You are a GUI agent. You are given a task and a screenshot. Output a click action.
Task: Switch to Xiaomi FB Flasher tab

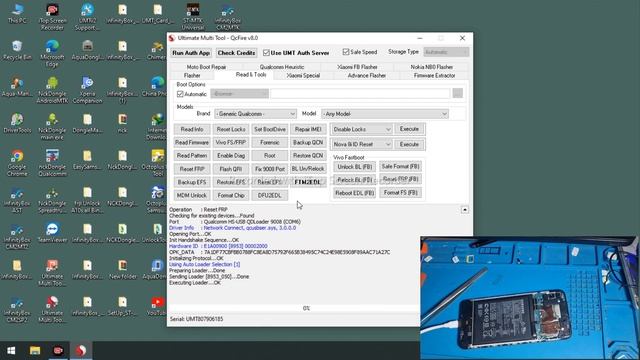(357, 67)
